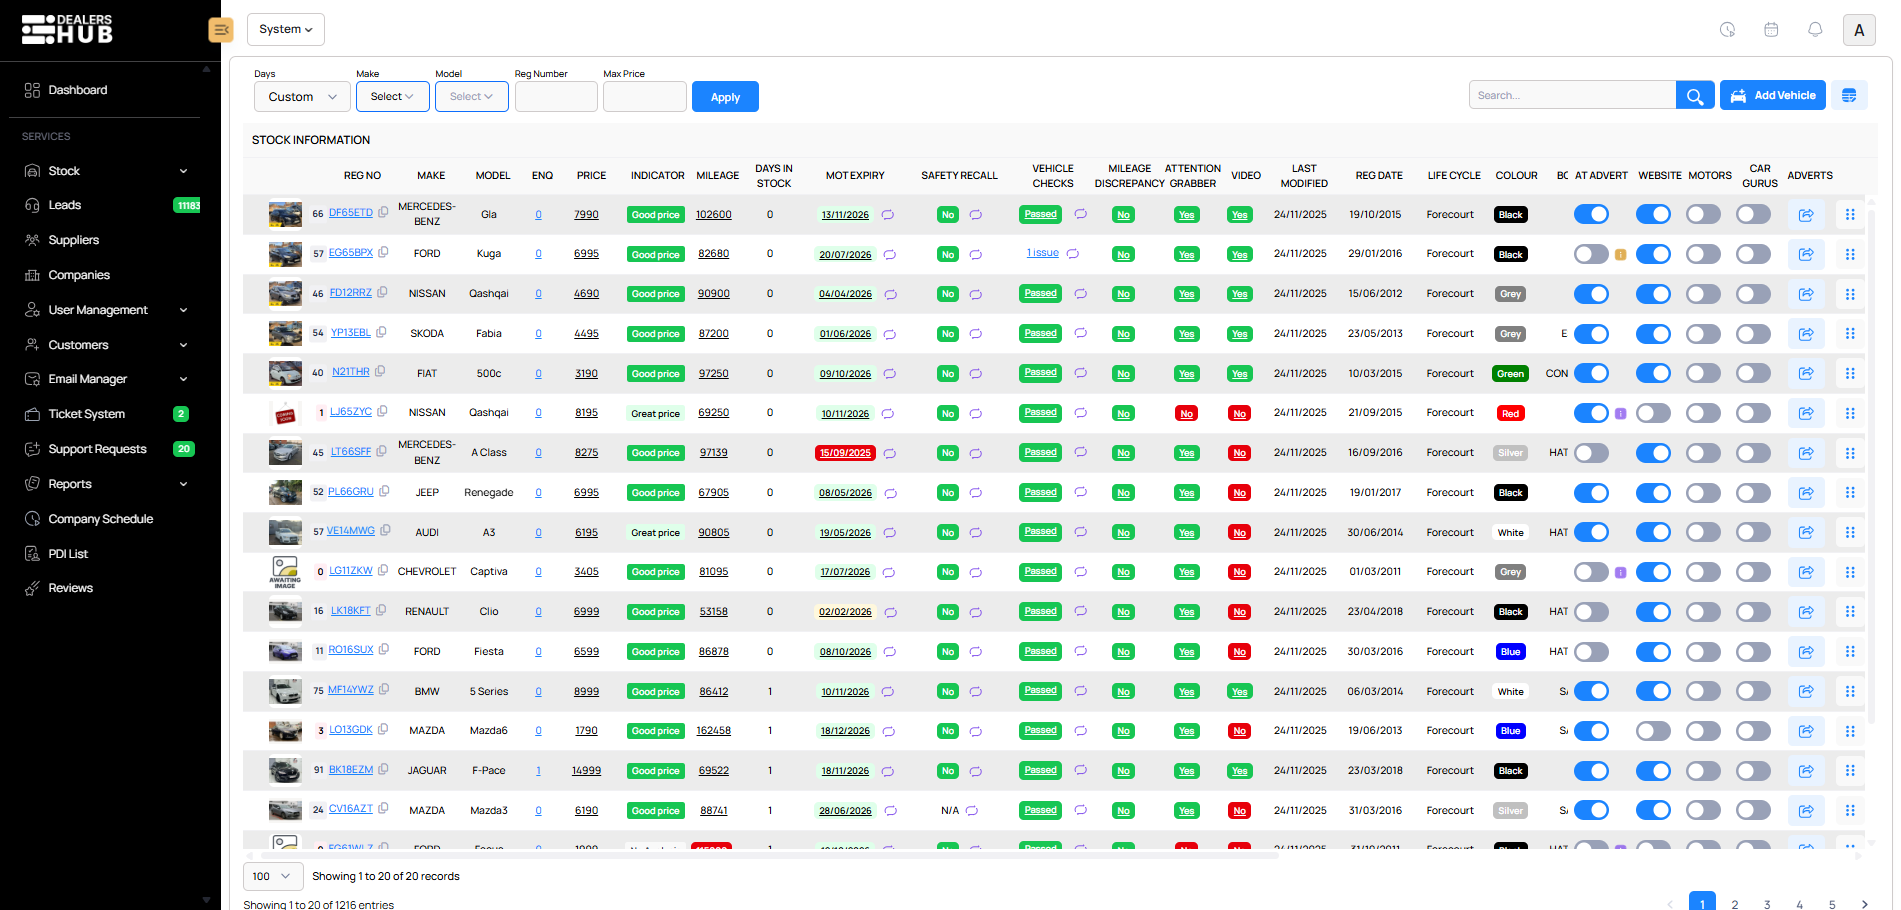Open row actions dots for EG65BPX
The image size is (1901, 910).
pos(1850,254)
